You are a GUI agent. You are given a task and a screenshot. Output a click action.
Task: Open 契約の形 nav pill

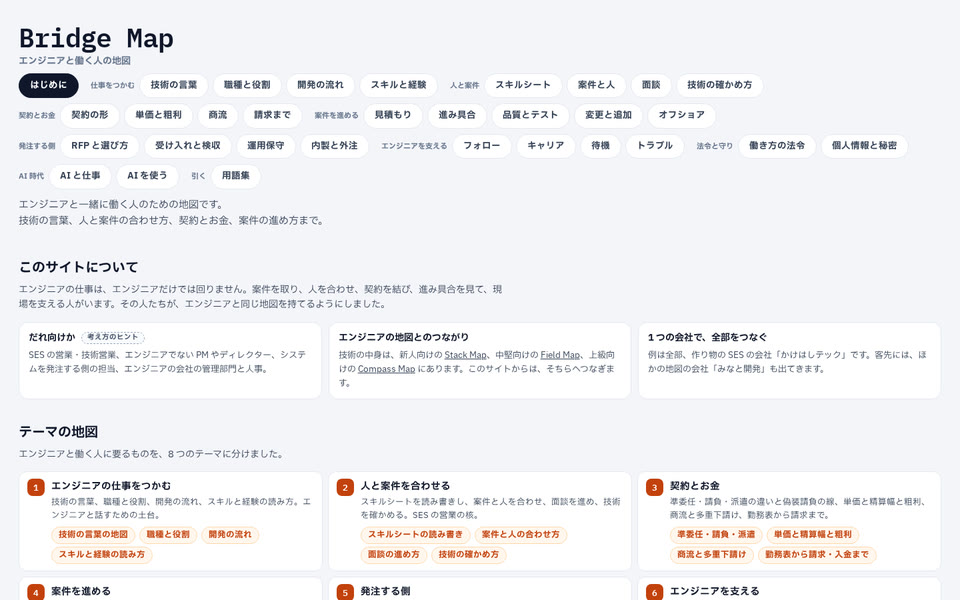(x=90, y=115)
